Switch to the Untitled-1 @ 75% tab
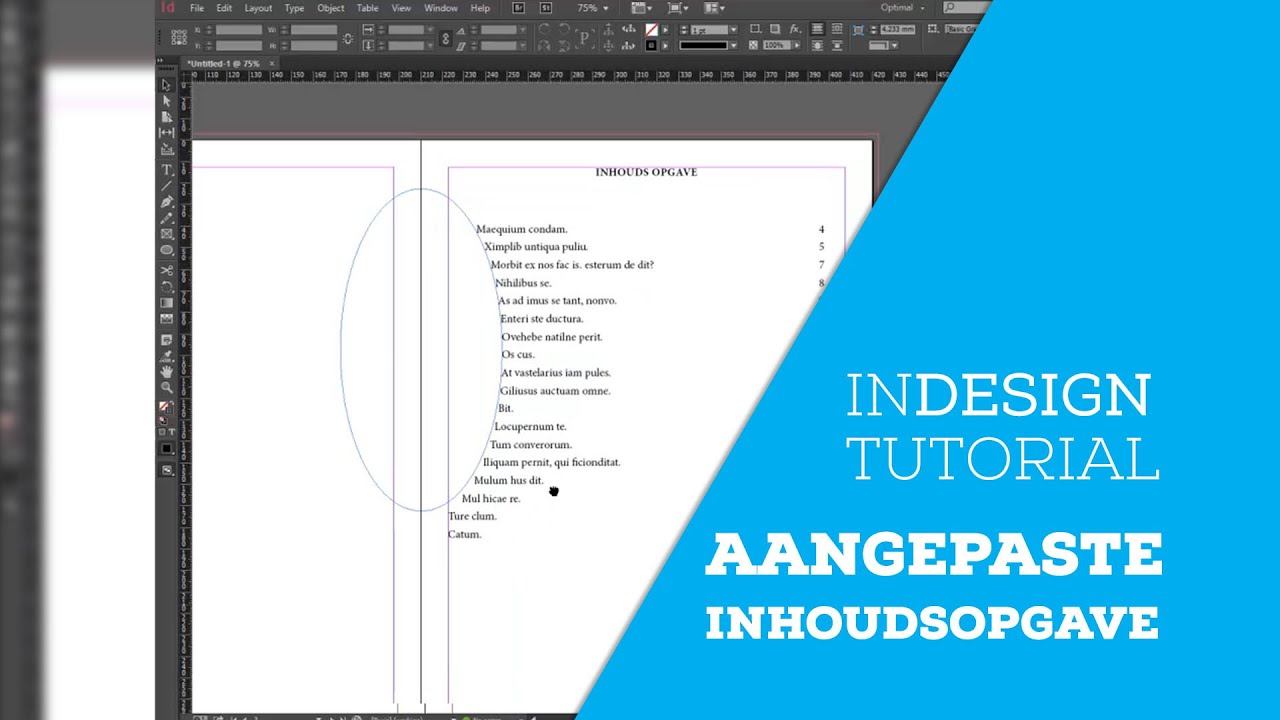 pos(223,64)
